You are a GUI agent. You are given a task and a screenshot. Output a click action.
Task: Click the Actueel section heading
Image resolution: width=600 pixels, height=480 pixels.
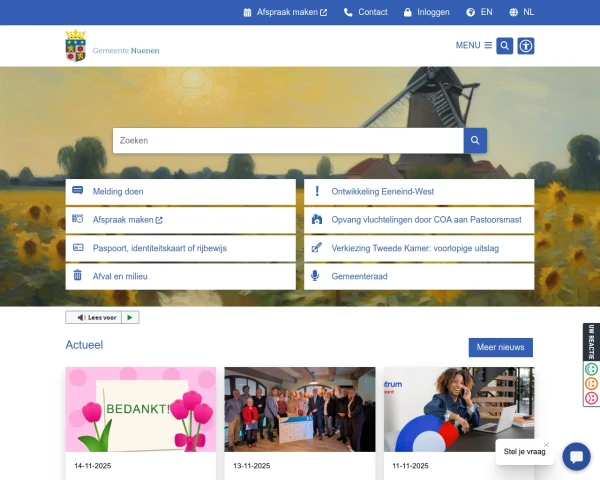click(x=84, y=345)
